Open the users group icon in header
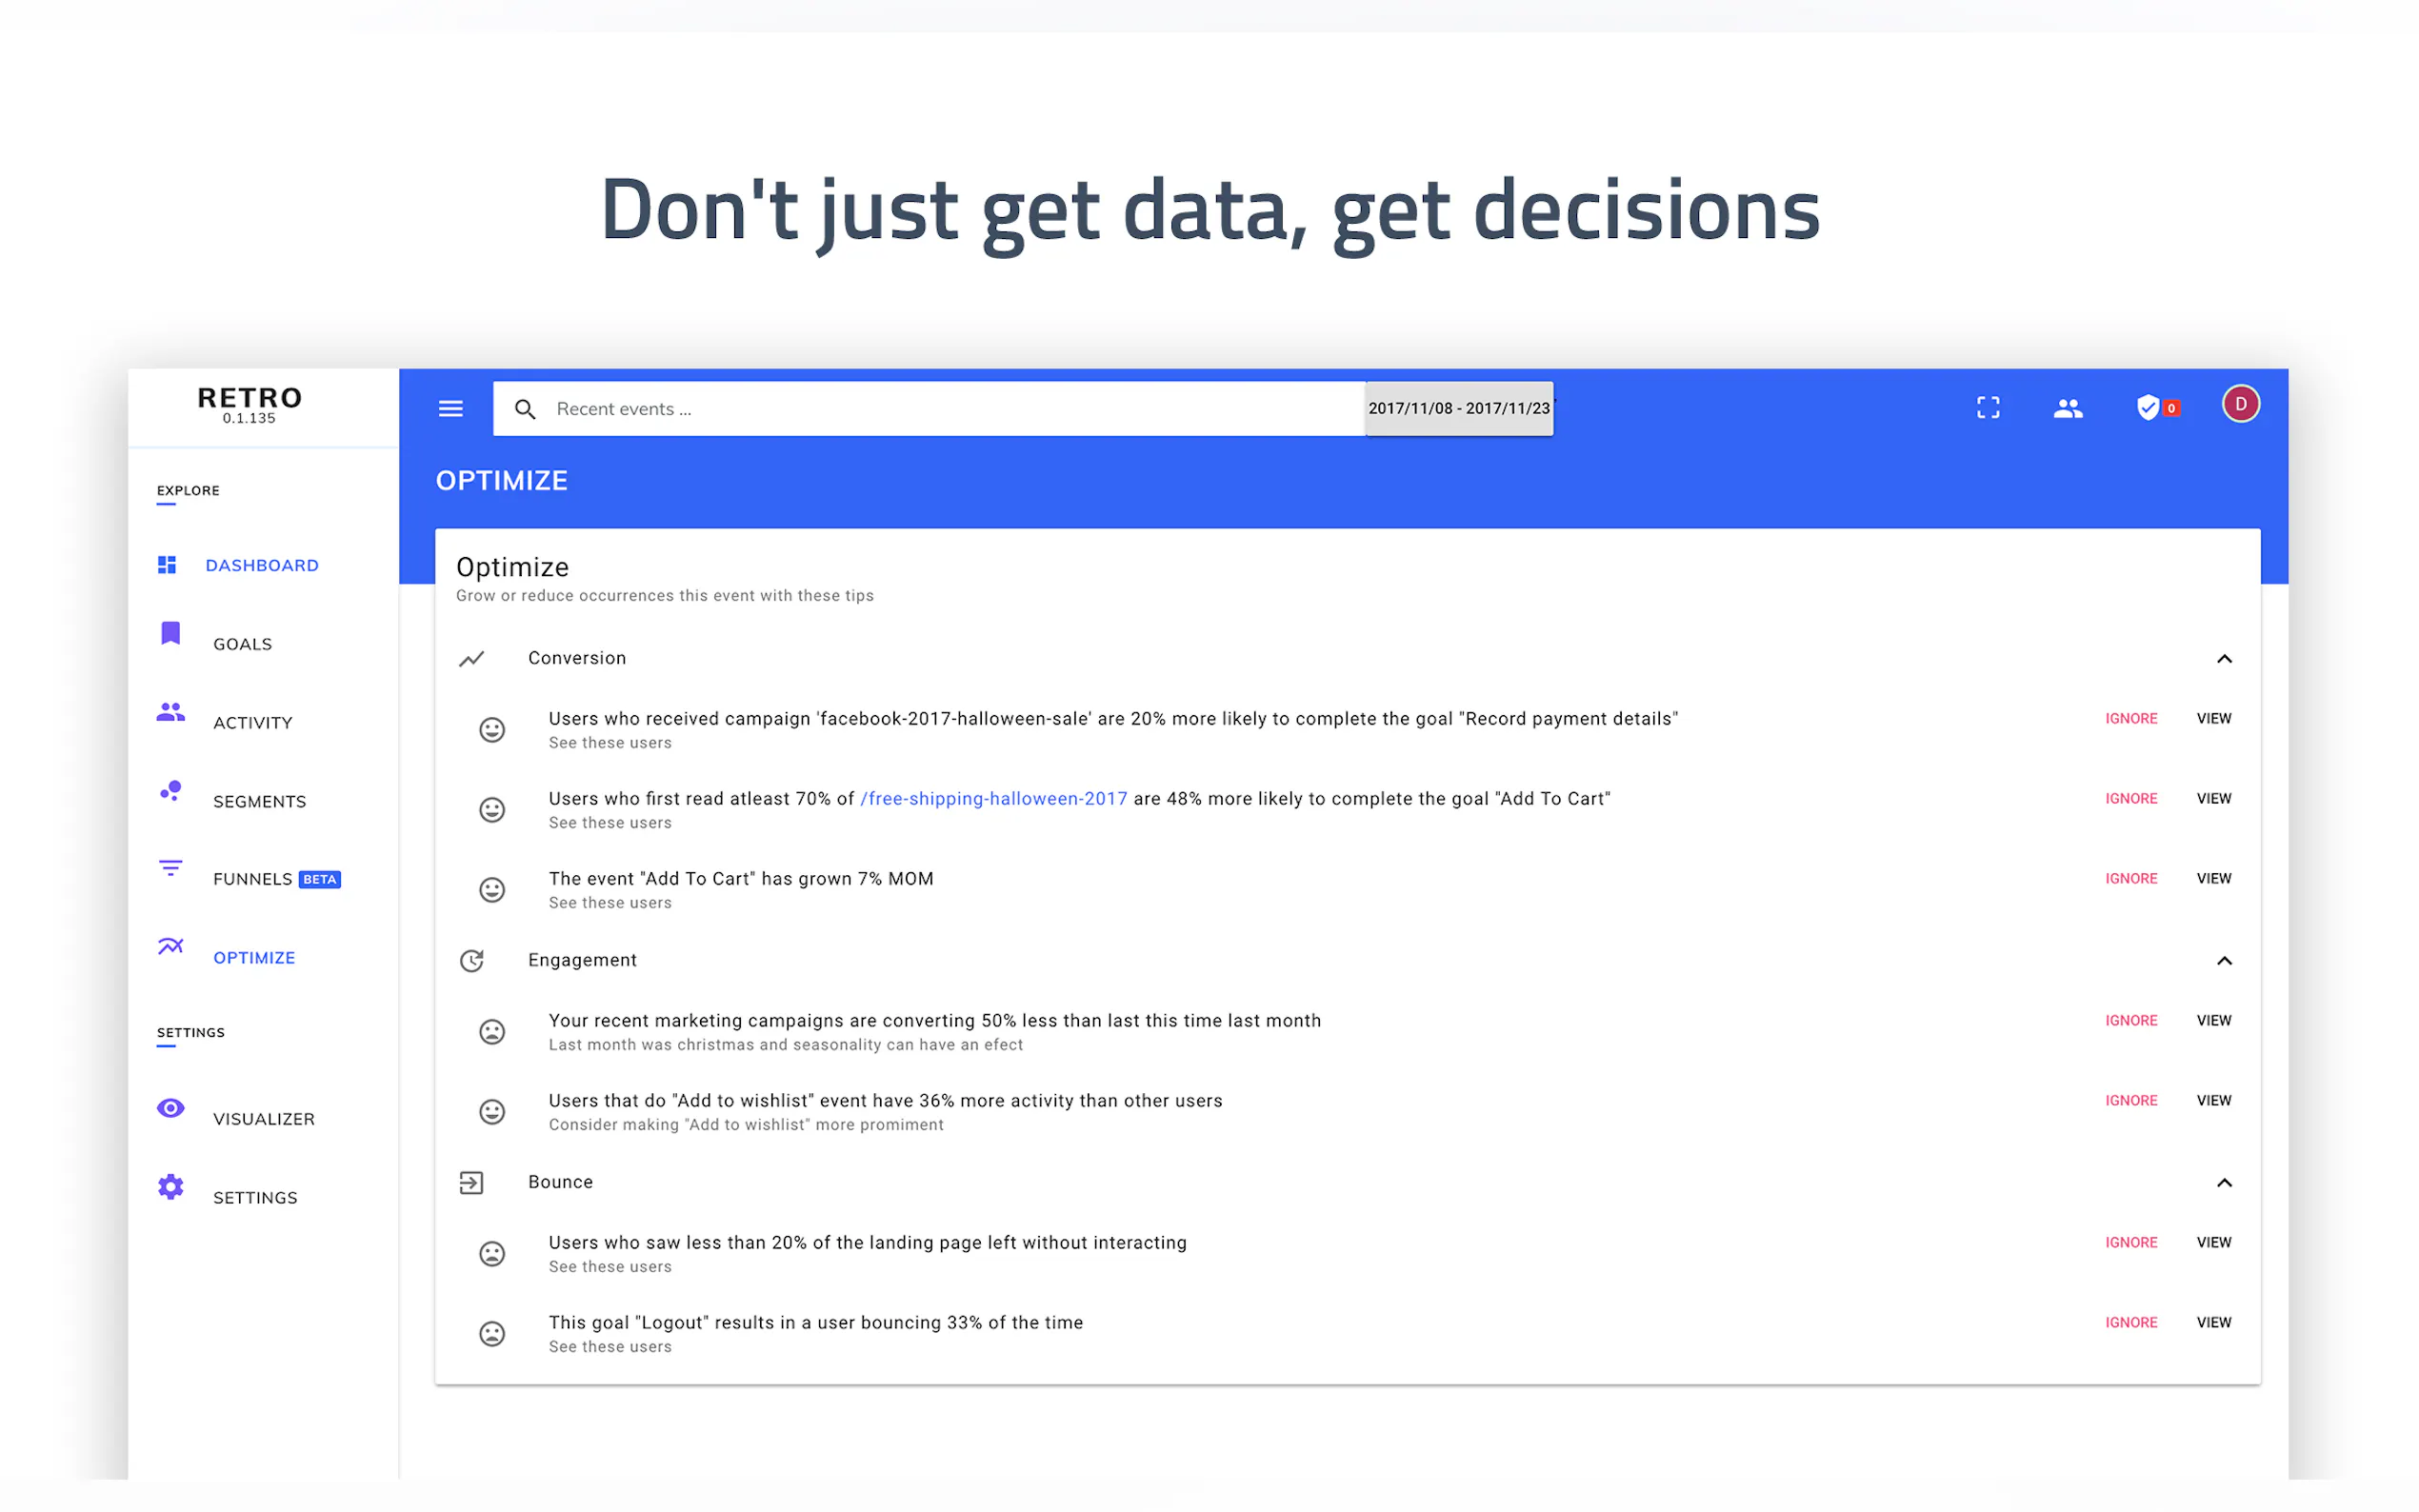This screenshot has height=1512, width=2419. tap(2068, 408)
